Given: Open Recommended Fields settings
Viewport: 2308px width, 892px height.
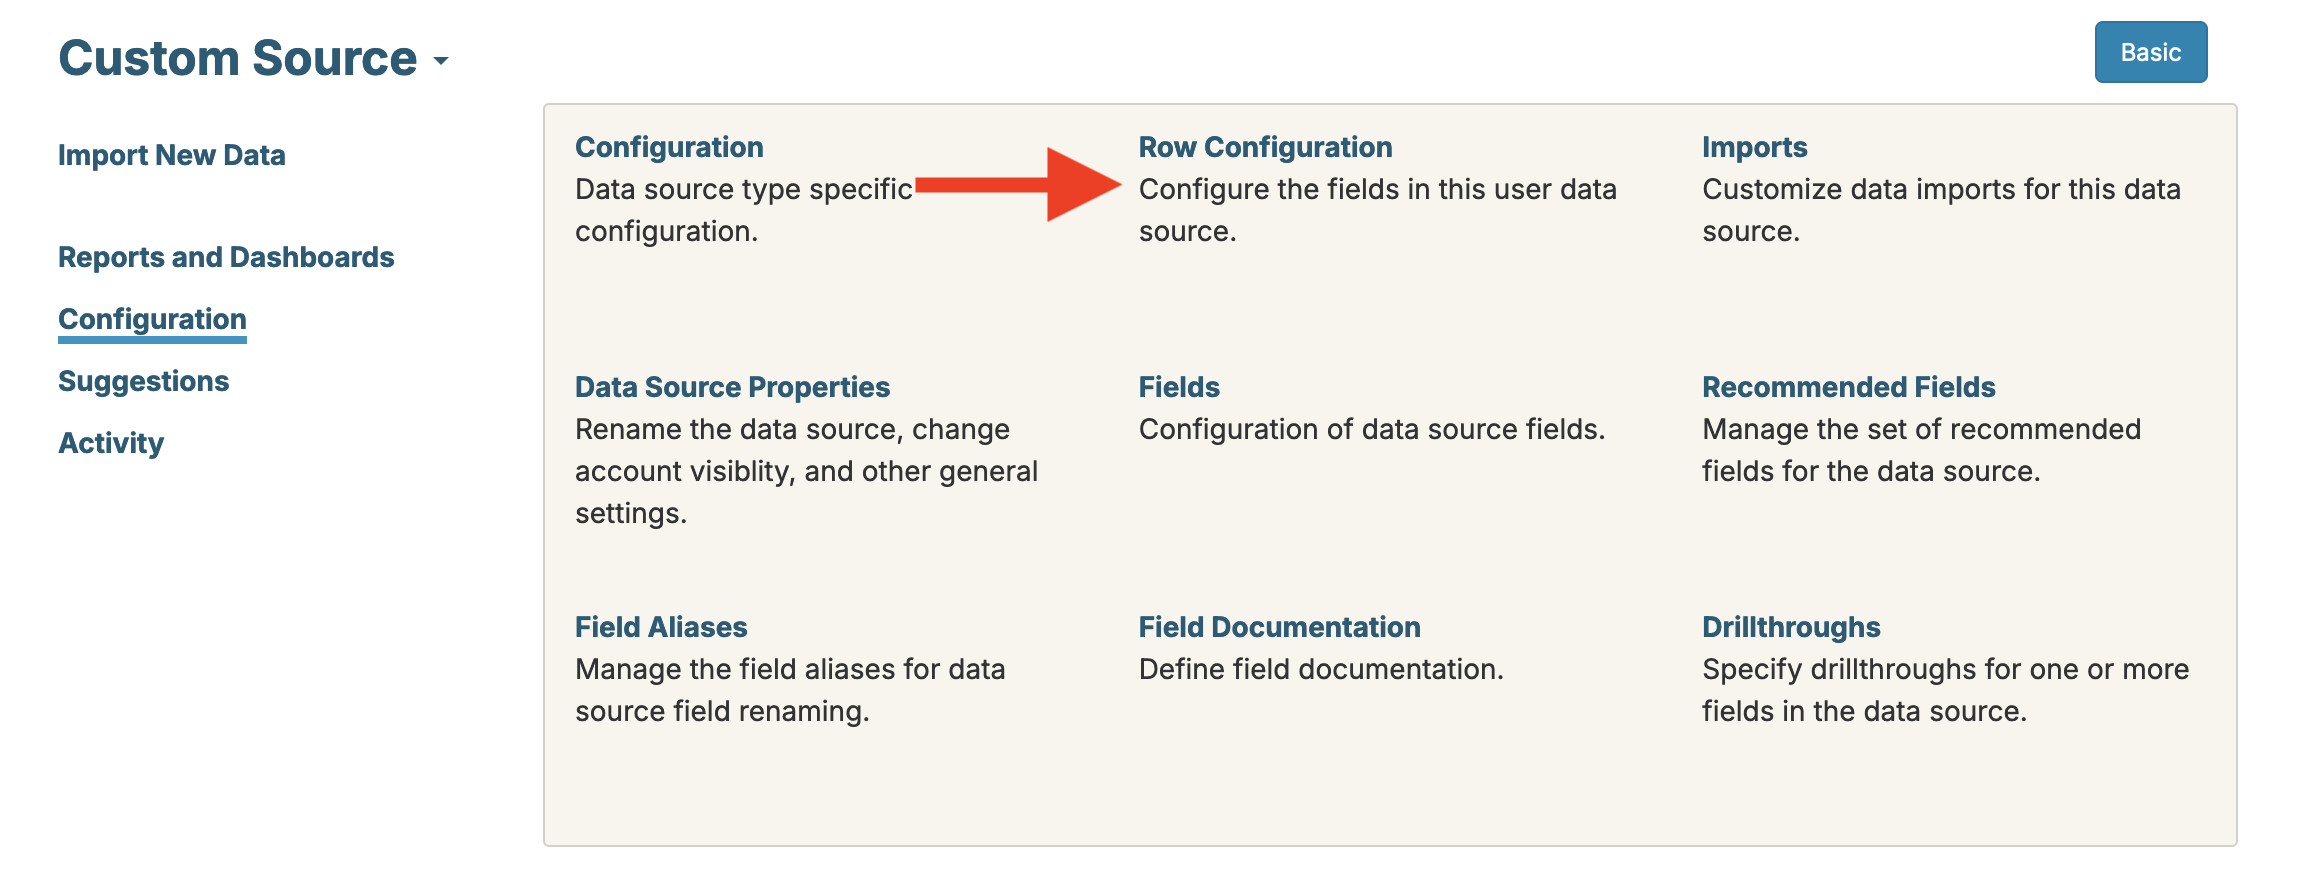Looking at the screenshot, I should (1848, 387).
